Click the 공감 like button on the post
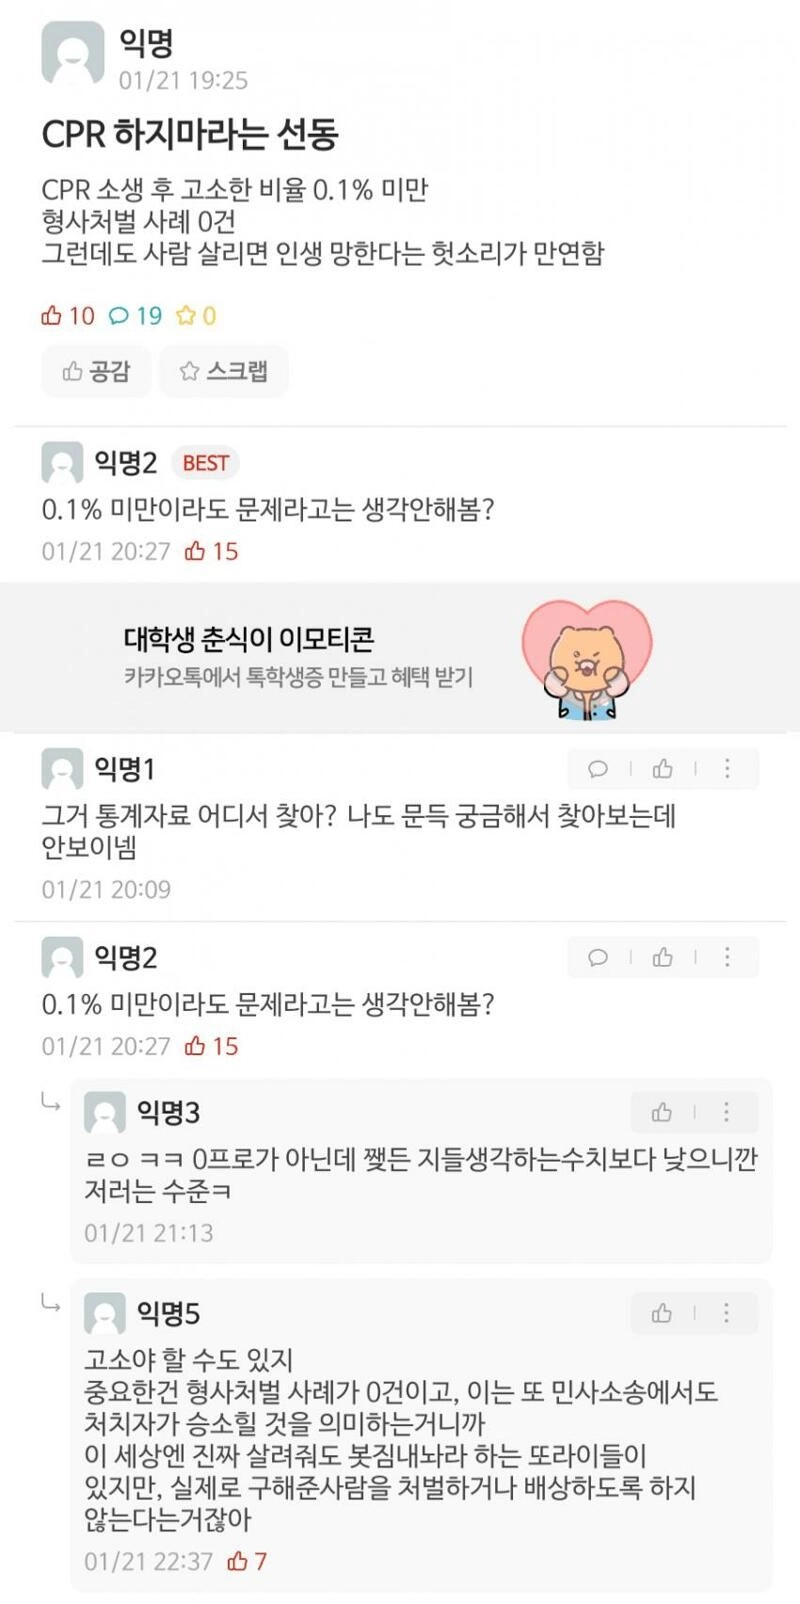 click(x=96, y=371)
